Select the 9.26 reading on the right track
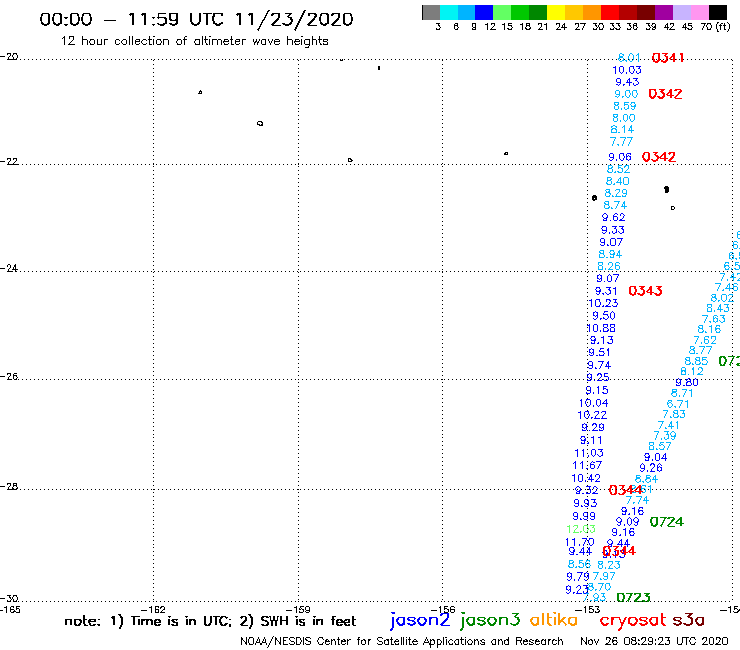The width and height of the screenshot is (740, 650). 651,467
